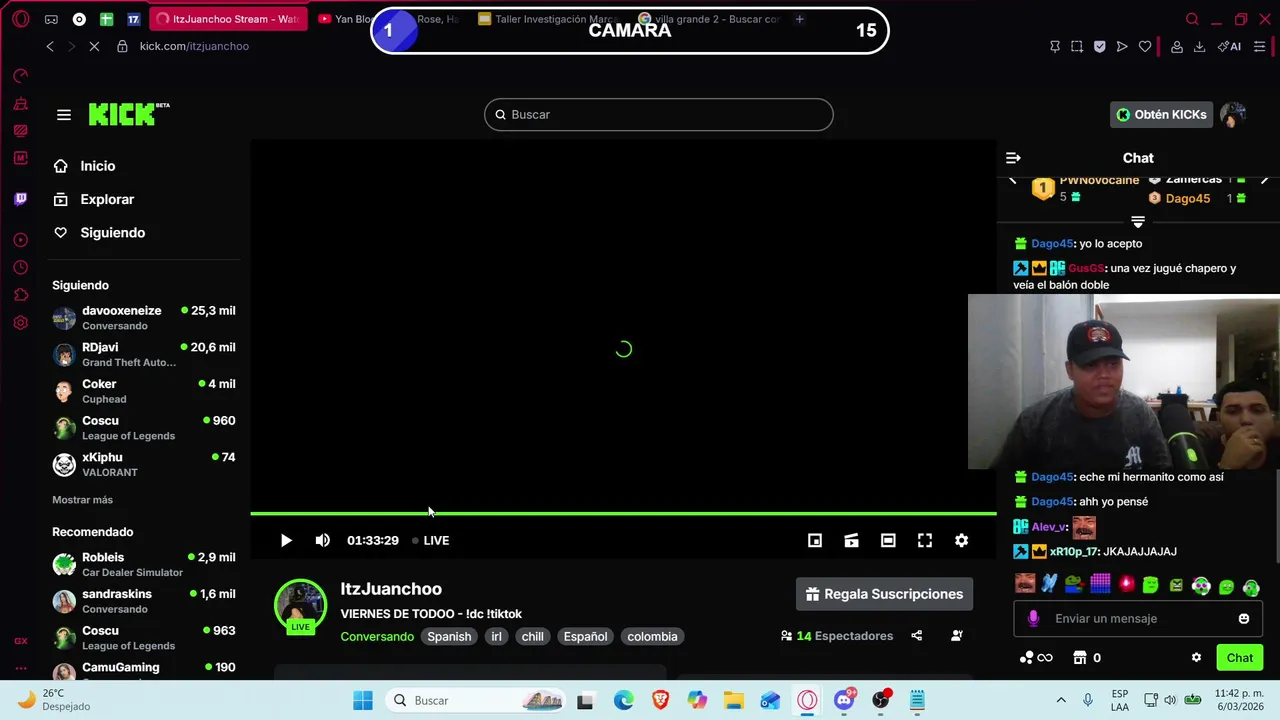Click the Buscar search field on Kick
The image size is (1280, 720).
659,114
